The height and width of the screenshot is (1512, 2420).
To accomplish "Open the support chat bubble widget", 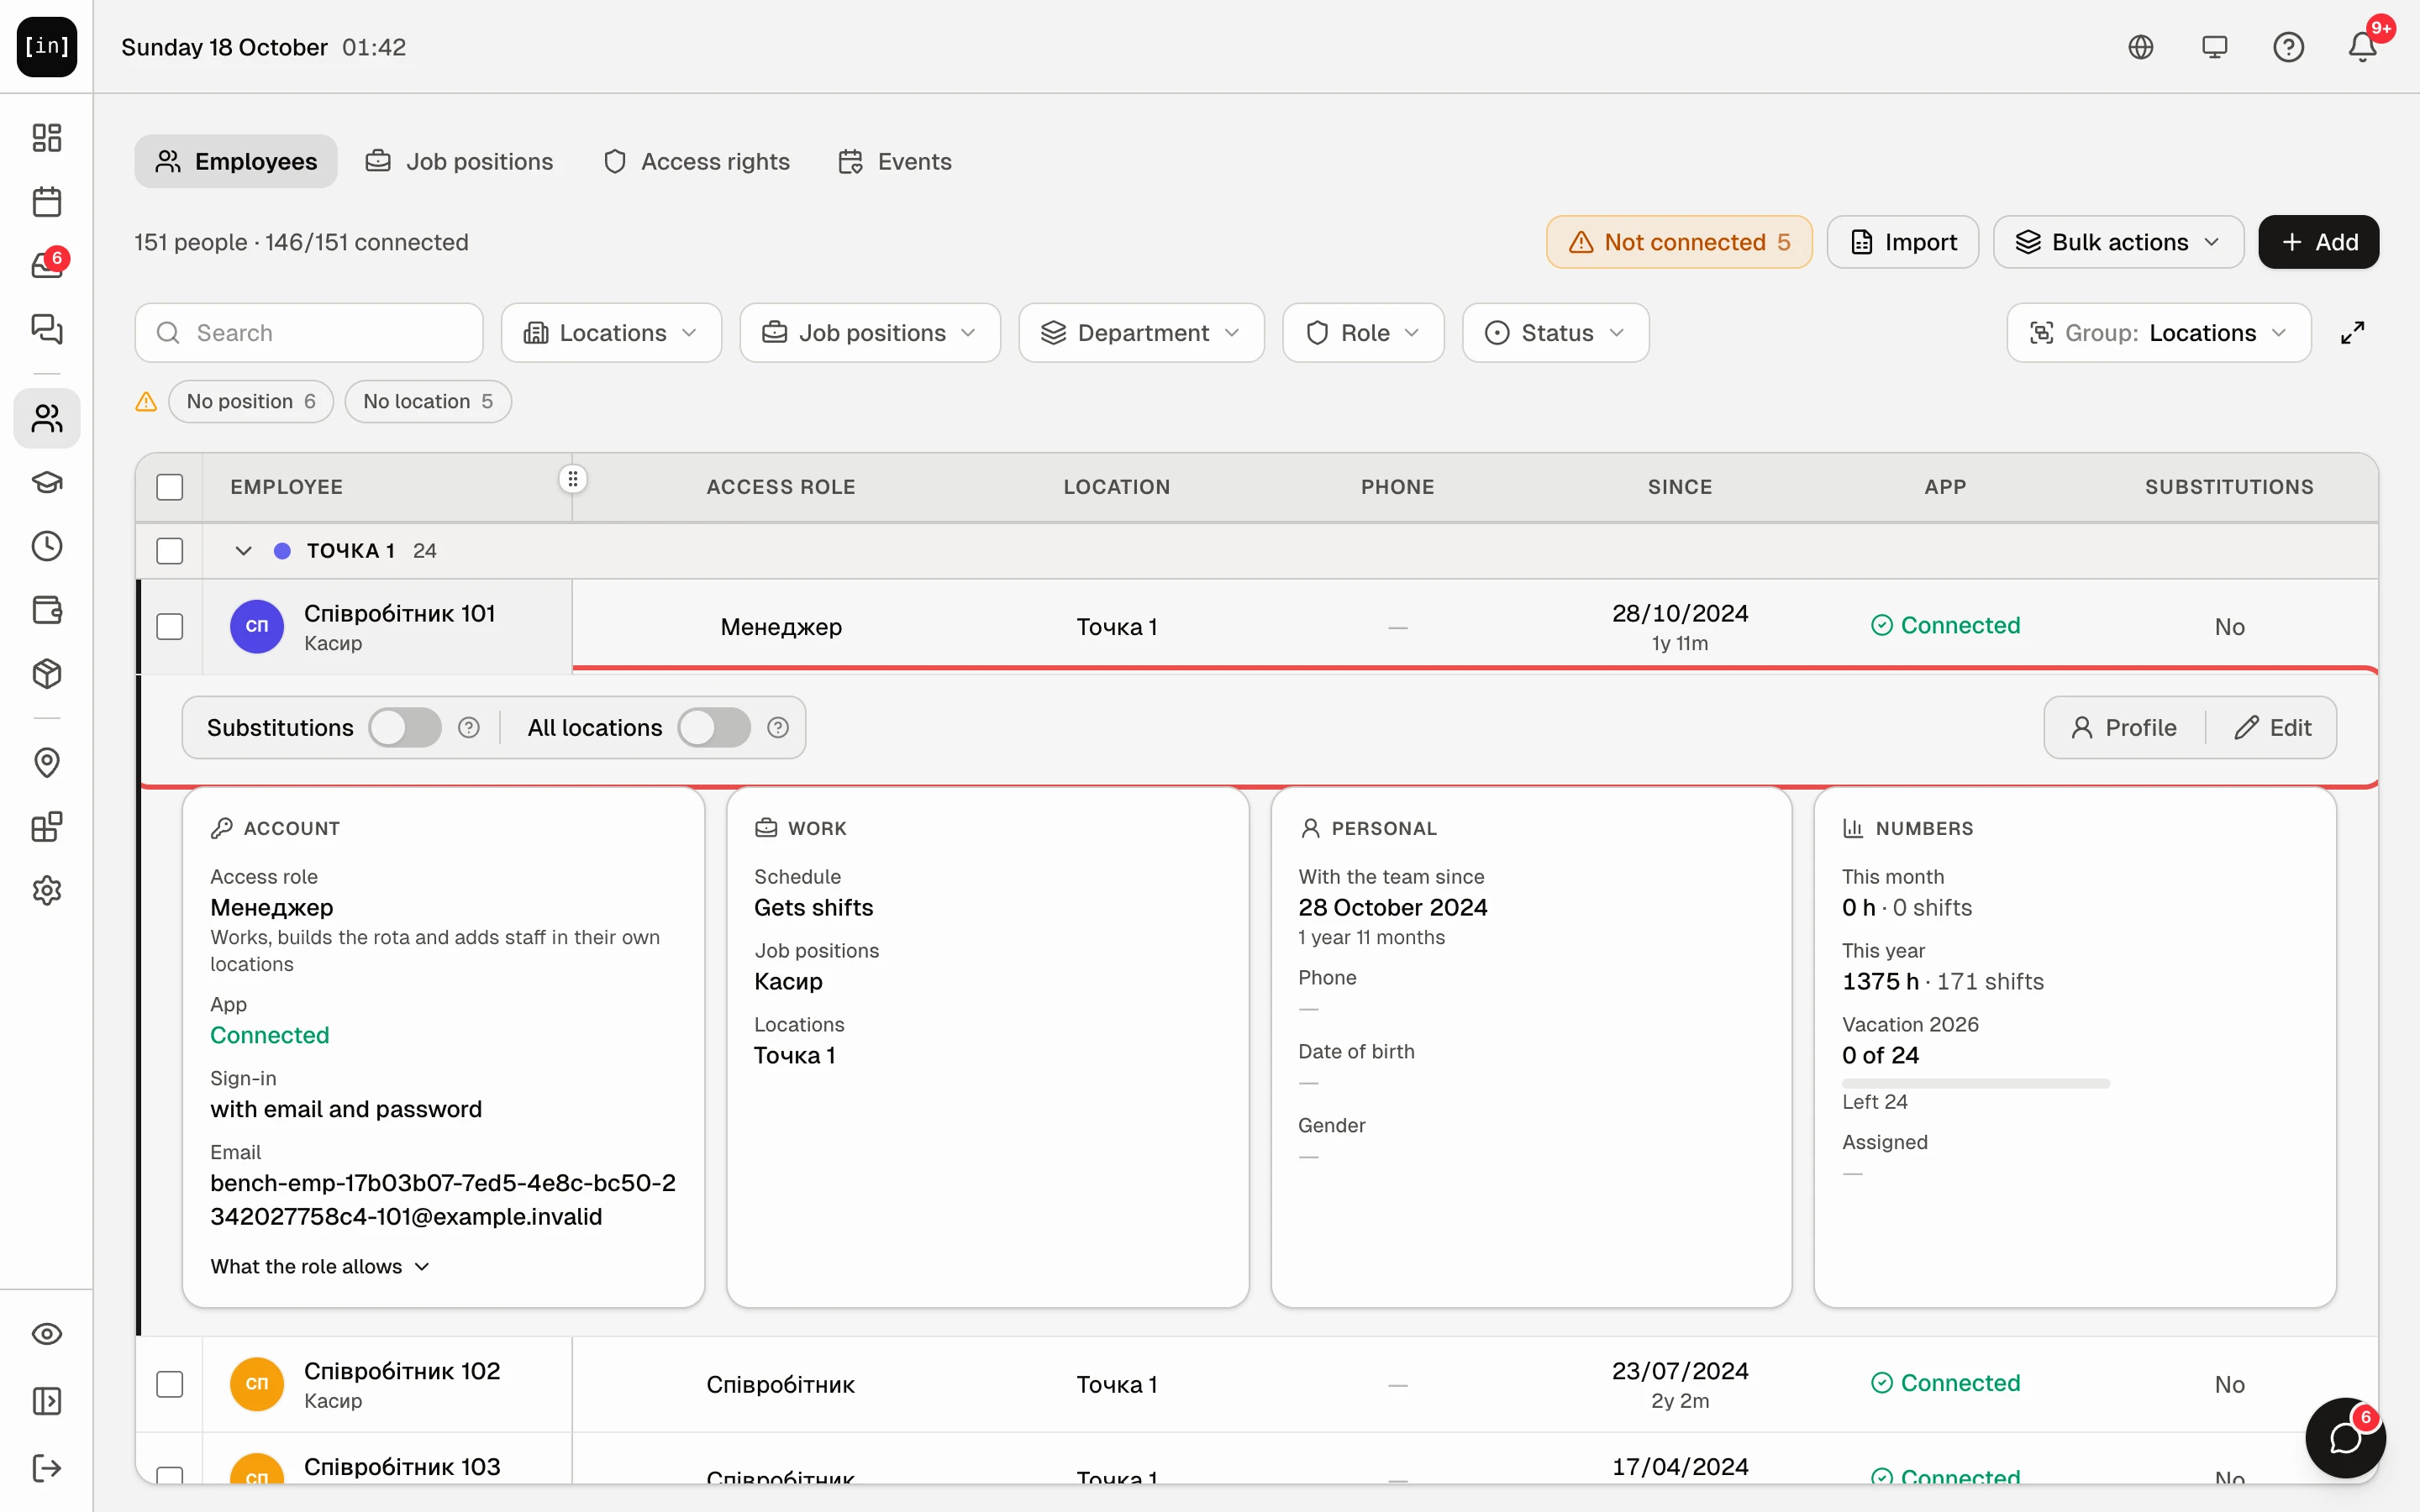I will [2346, 1438].
